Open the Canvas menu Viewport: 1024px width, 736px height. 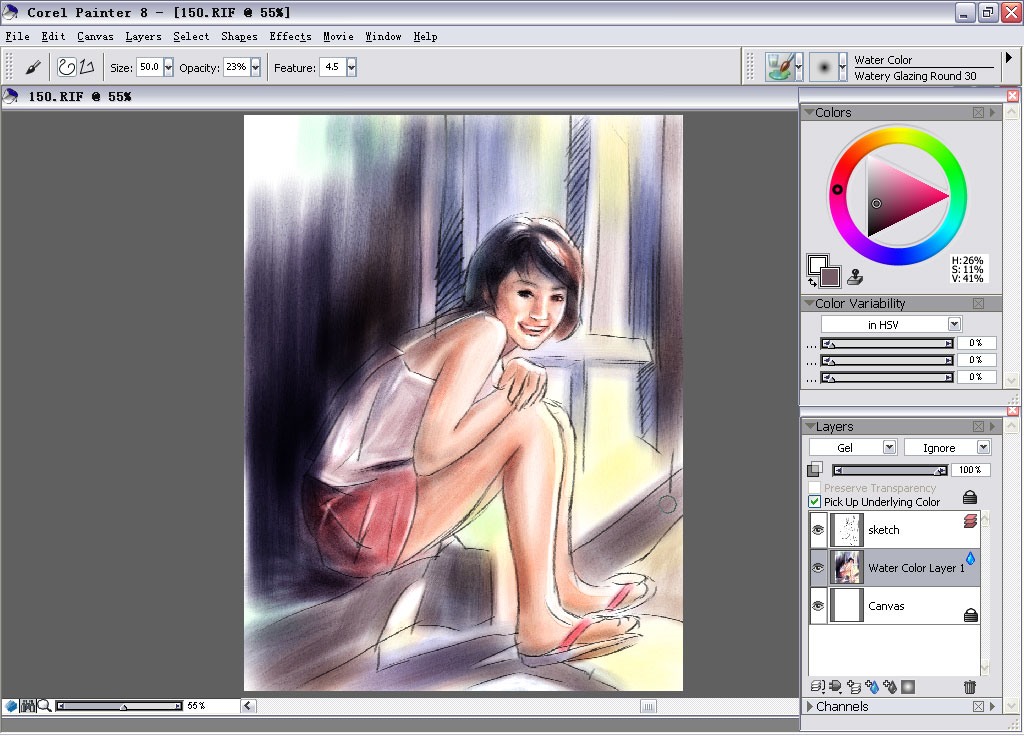[x=95, y=37]
